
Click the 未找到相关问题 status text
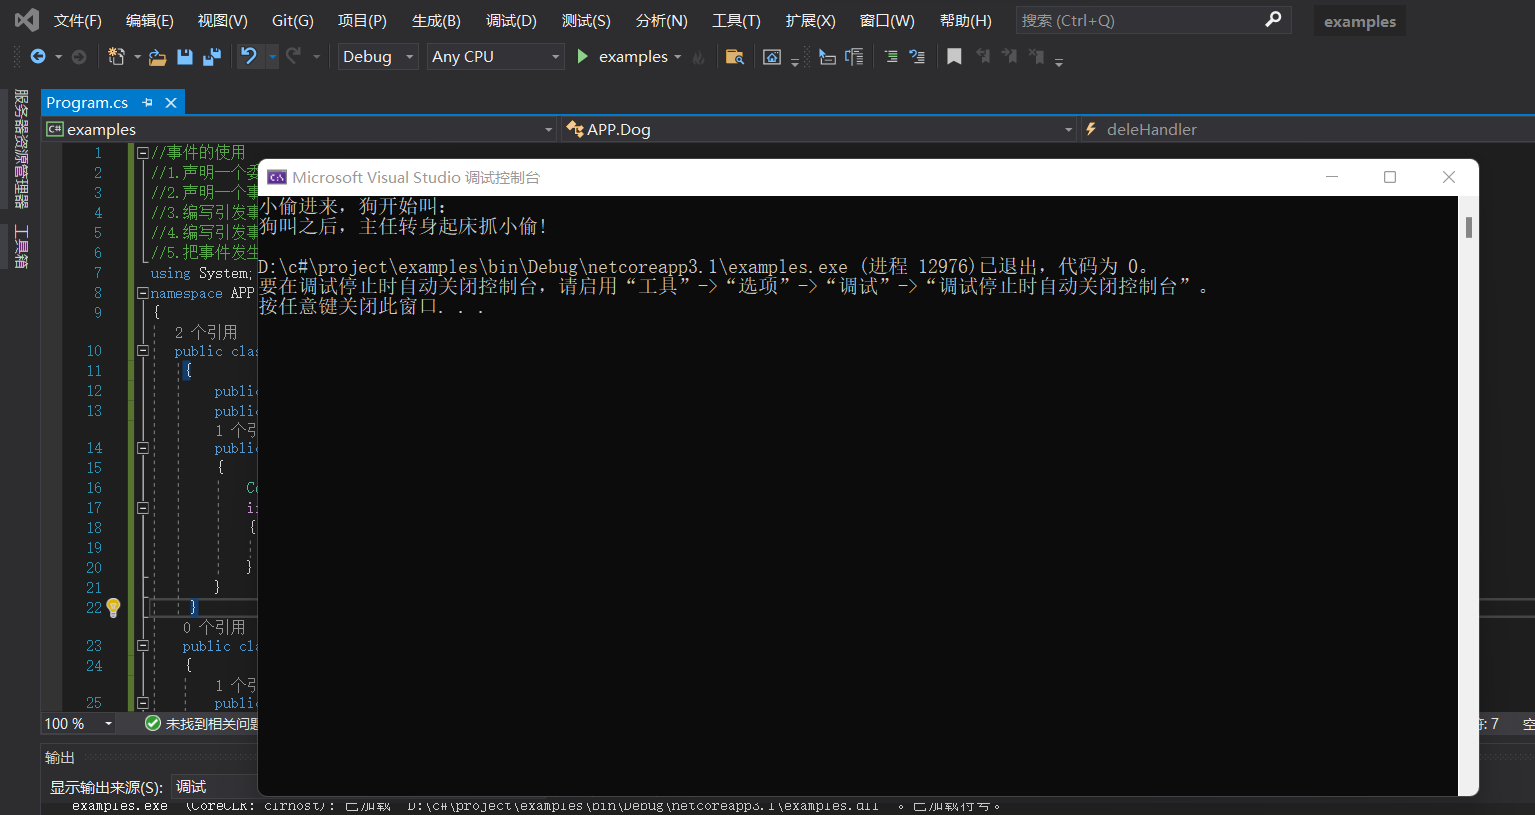coord(212,723)
